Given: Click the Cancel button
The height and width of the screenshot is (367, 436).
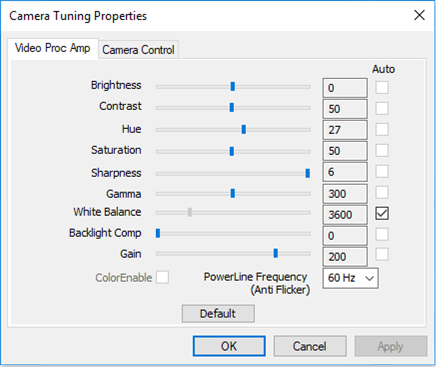Looking at the screenshot, I should [310, 346].
